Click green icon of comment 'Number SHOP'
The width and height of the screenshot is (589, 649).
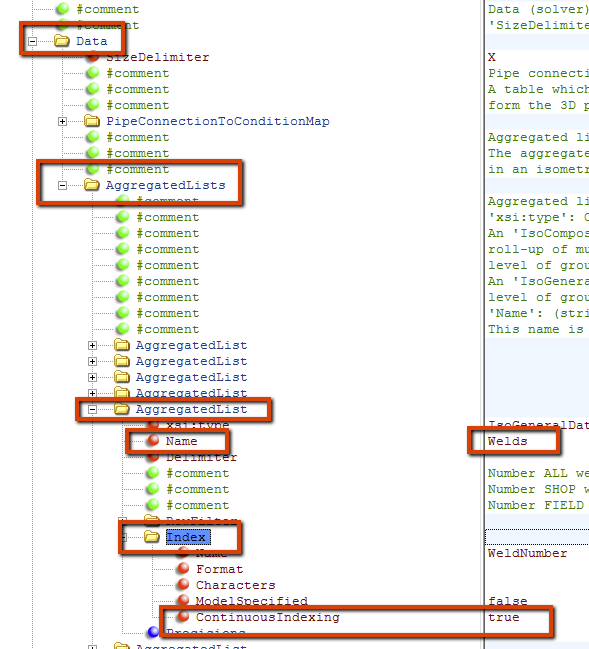click(x=153, y=488)
